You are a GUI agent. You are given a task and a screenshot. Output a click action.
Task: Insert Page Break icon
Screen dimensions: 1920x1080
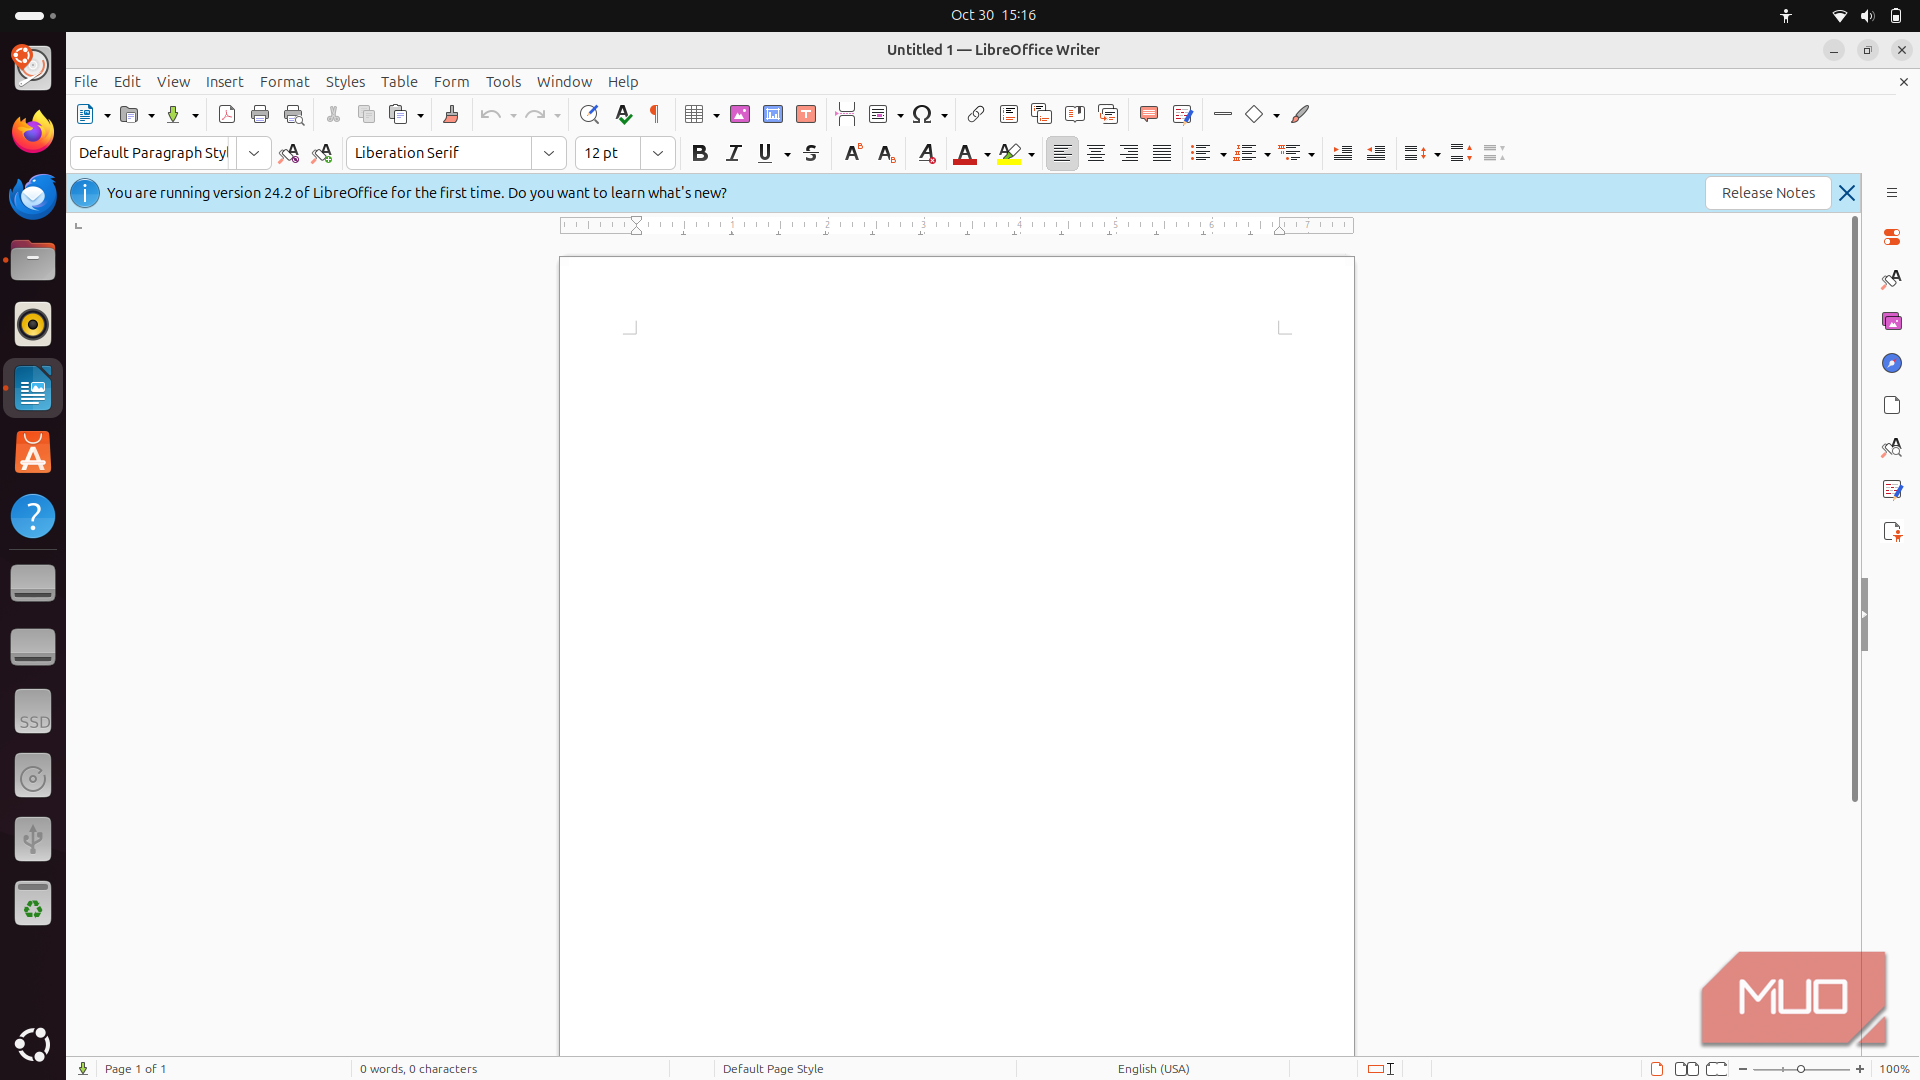click(x=846, y=114)
